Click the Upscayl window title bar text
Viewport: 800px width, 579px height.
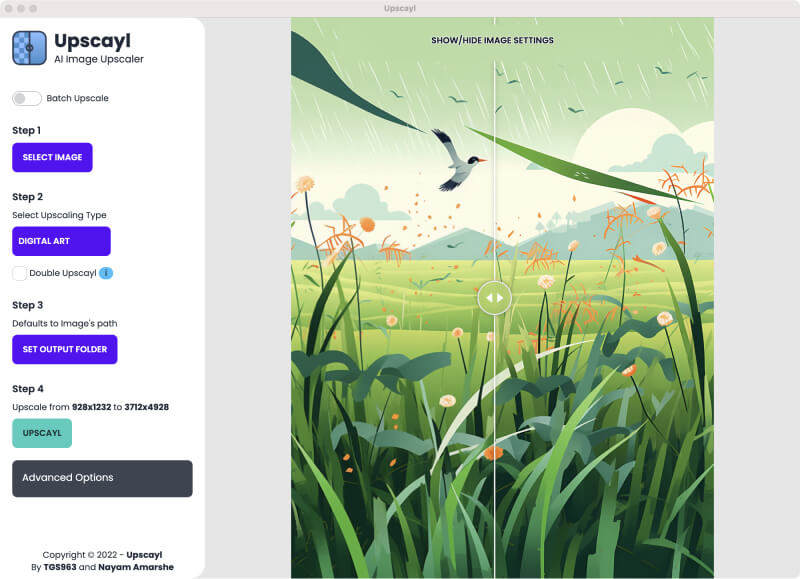pos(400,8)
